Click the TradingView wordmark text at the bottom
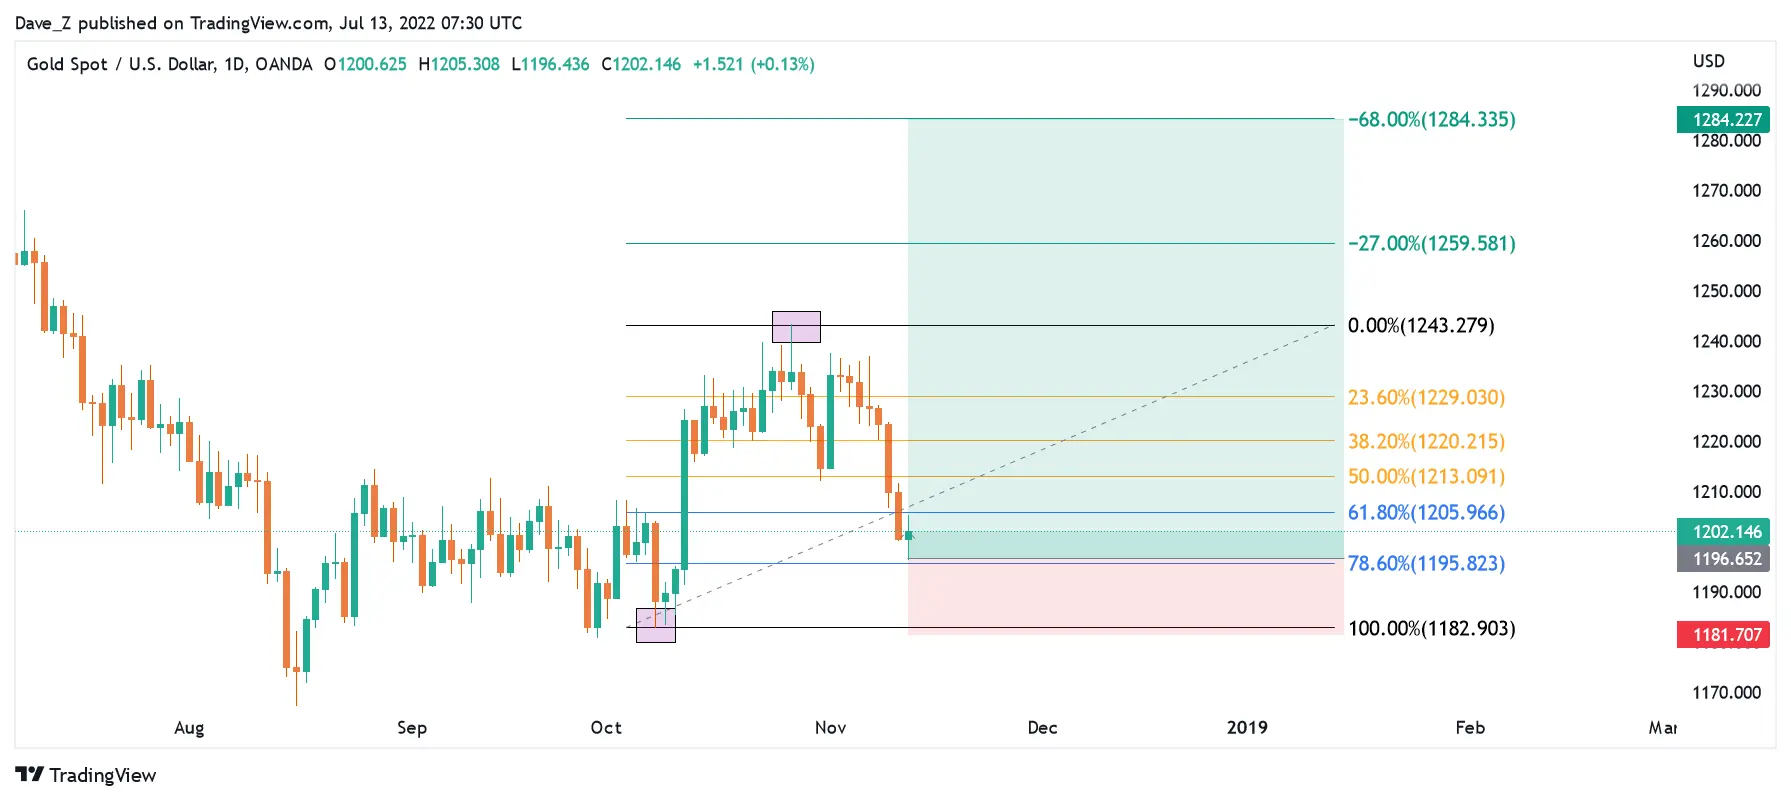Image resolution: width=1791 pixels, height=801 pixels. [103, 775]
